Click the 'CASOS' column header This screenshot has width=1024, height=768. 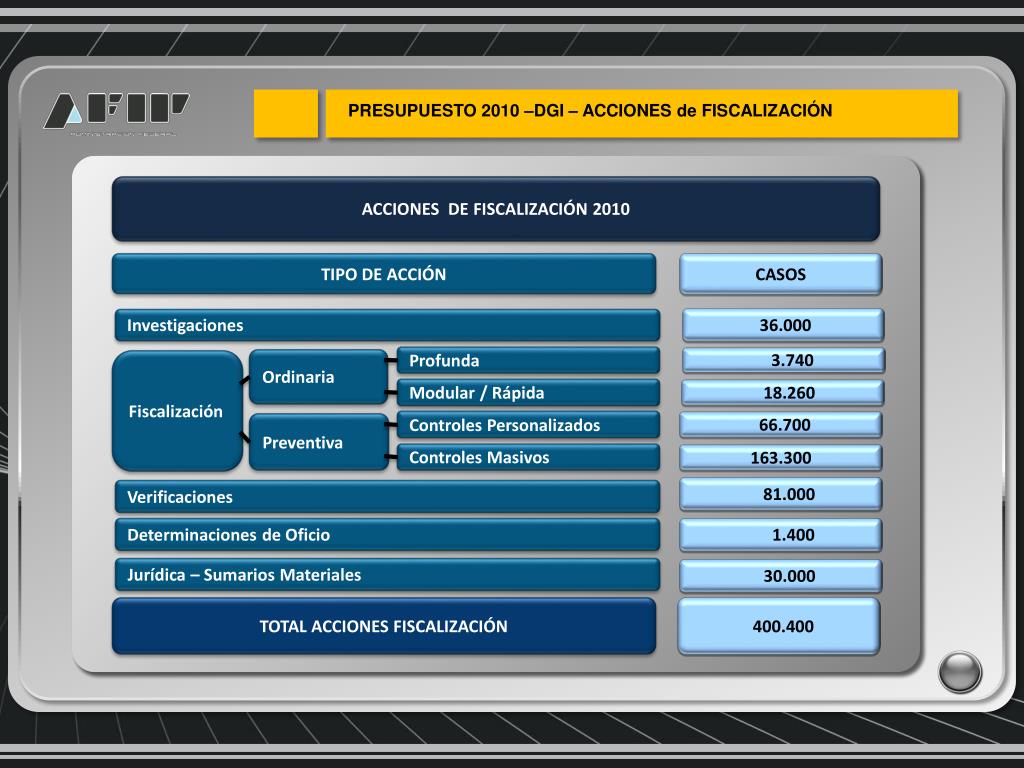tap(780, 274)
